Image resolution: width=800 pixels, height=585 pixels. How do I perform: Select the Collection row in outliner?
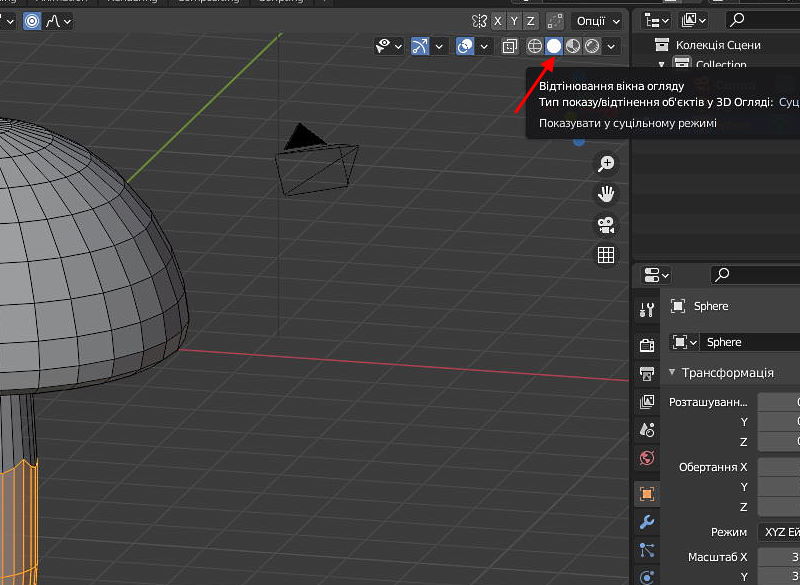pos(721,64)
